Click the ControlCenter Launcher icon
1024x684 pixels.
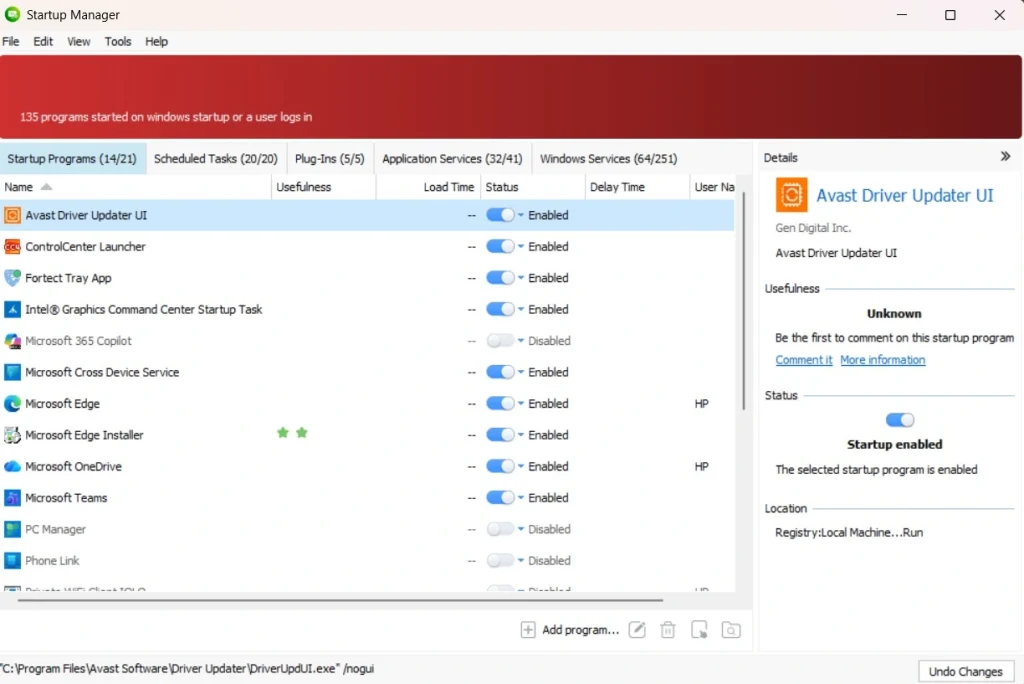[12, 246]
